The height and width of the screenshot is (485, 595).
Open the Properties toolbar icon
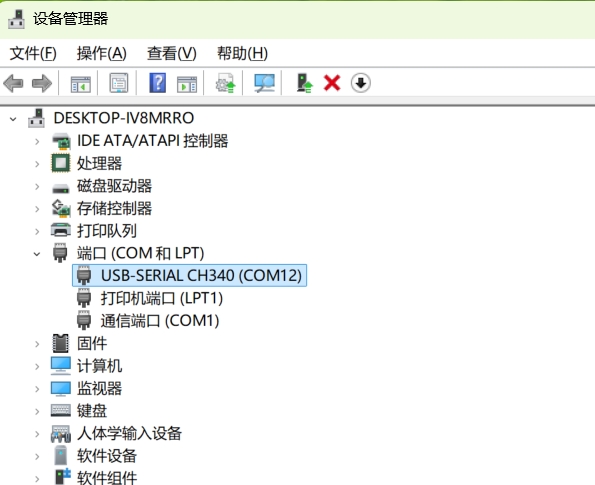pyautogui.click(x=119, y=83)
